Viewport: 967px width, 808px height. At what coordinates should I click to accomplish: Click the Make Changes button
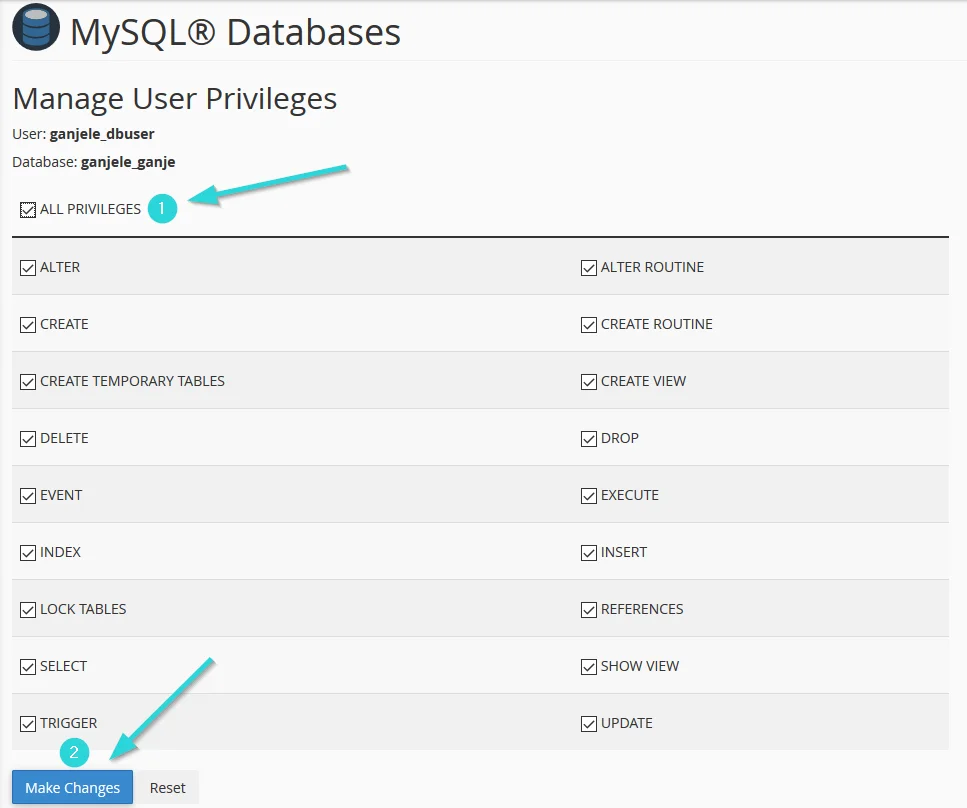pyautogui.click(x=72, y=788)
